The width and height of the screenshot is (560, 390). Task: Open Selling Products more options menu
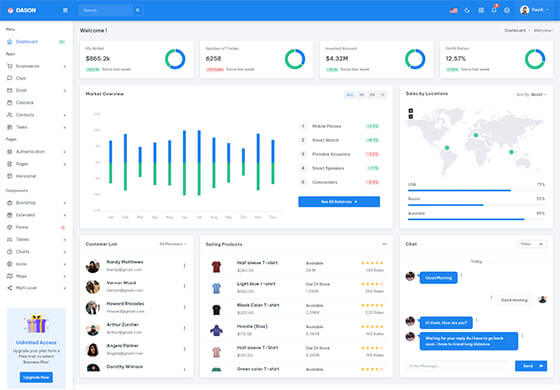pyautogui.click(x=384, y=244)
